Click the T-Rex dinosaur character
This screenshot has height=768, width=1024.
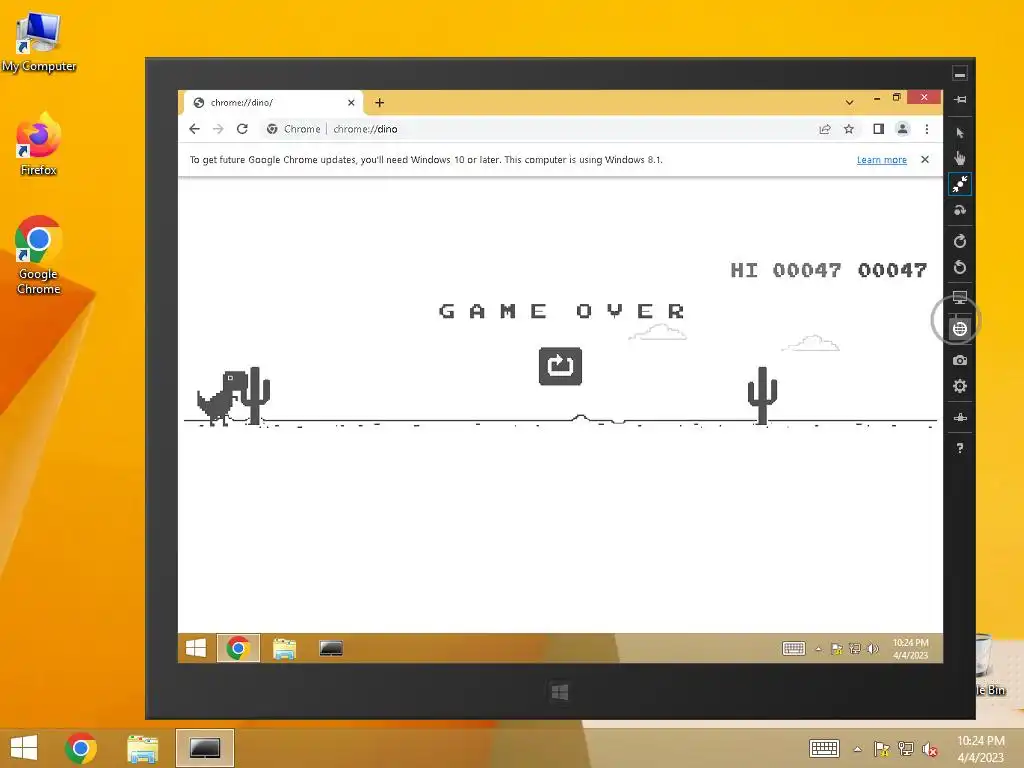point(222,398)
